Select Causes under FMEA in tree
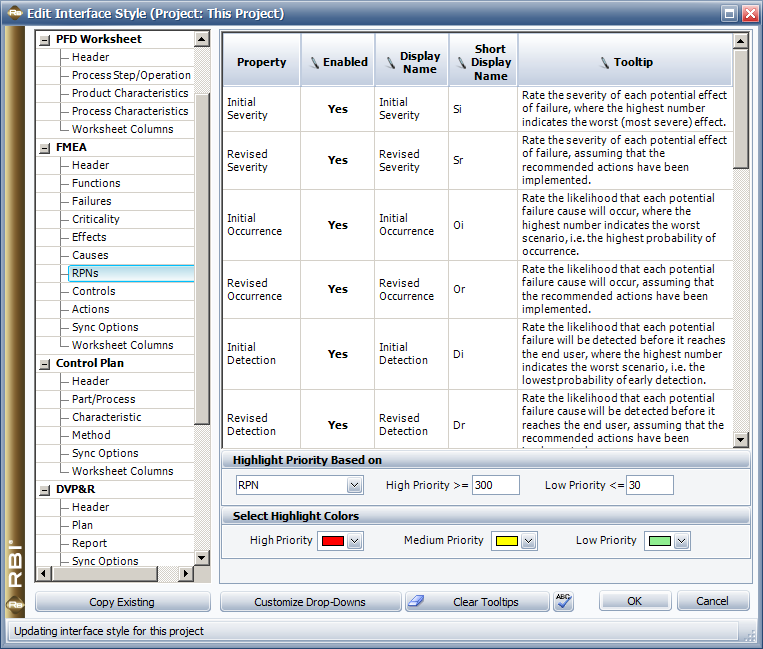 click(90, 255)
